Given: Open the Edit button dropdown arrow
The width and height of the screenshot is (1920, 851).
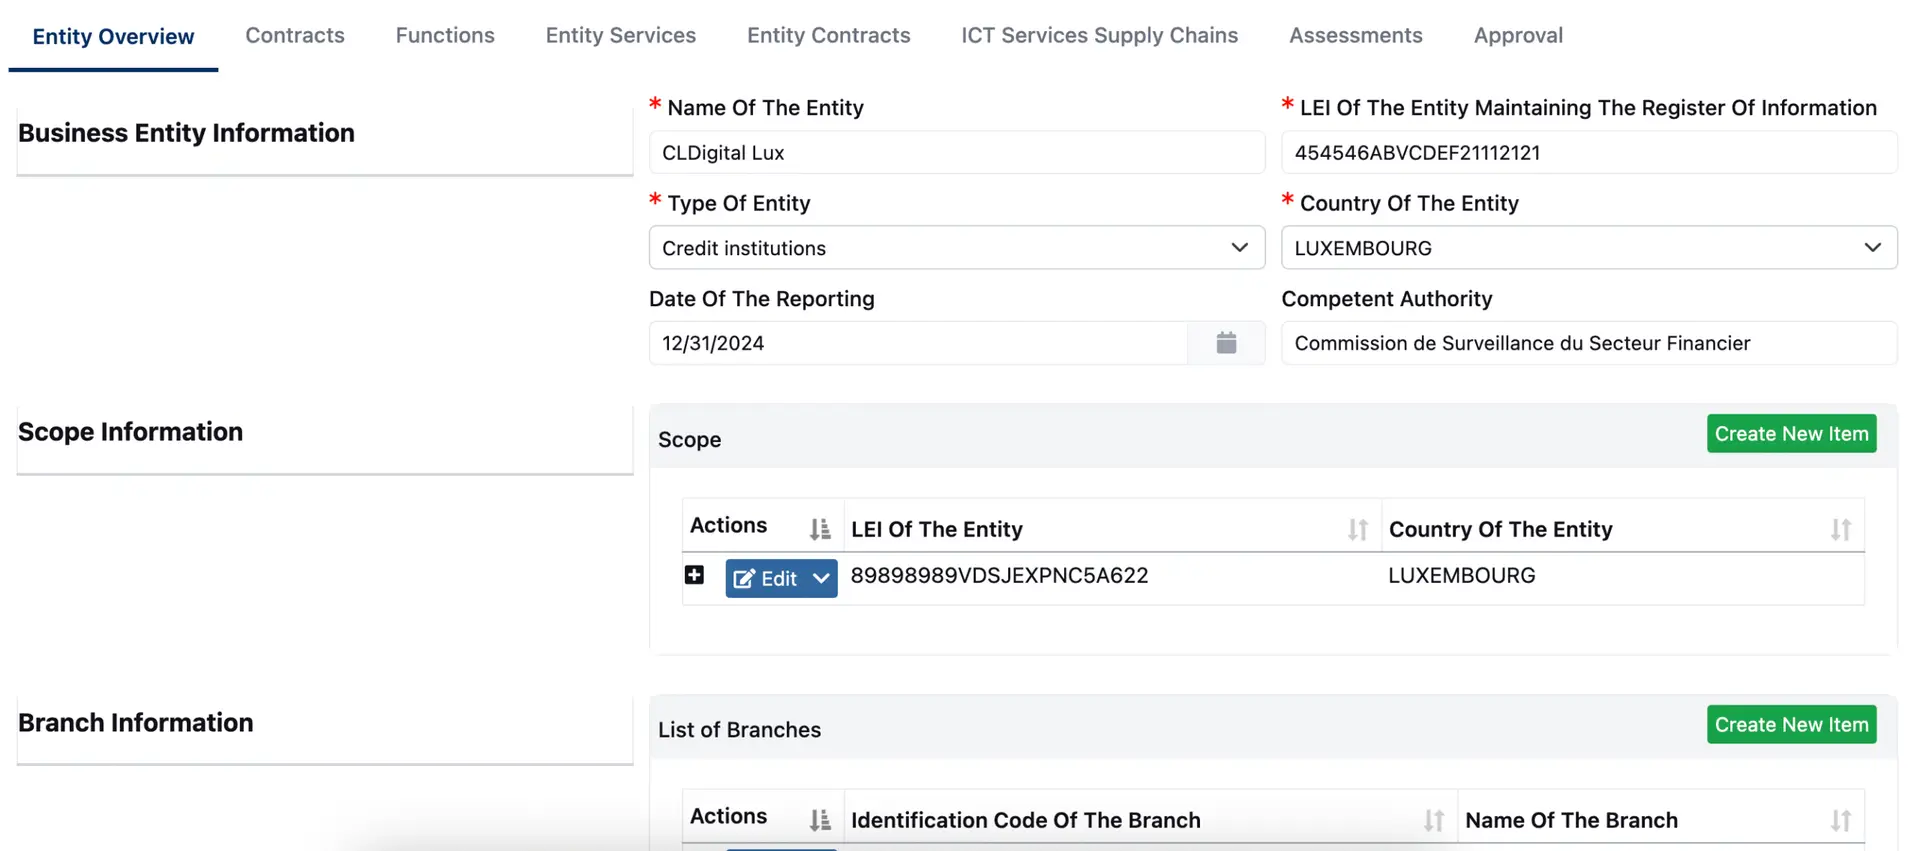Looking at the screenshot, I should point(821,579).
